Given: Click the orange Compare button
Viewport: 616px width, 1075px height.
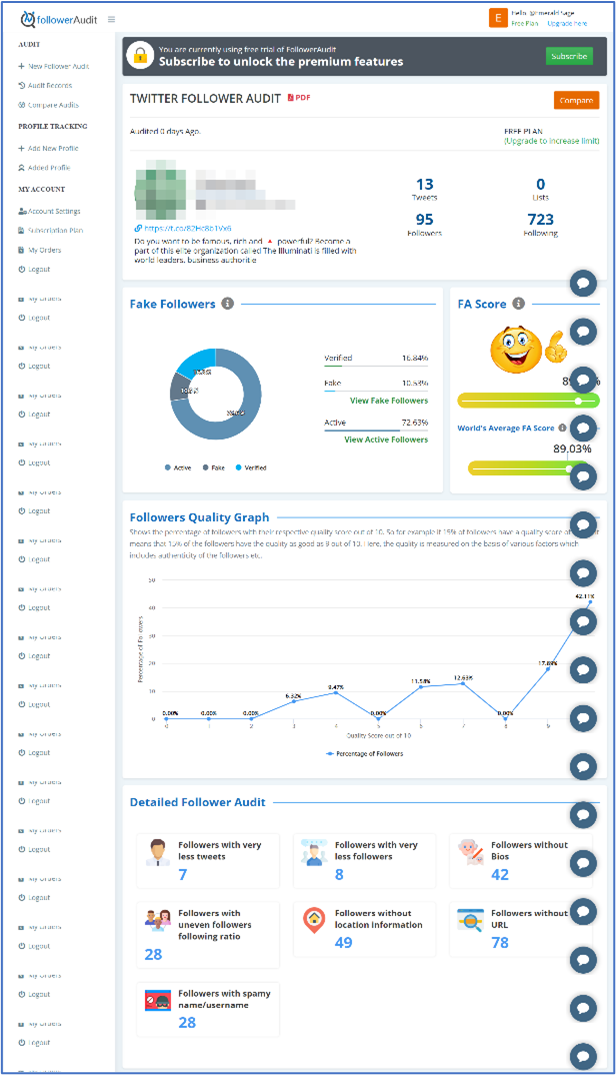Looking at the screenshot, I should pyautogui.click(x=576, y=100).
